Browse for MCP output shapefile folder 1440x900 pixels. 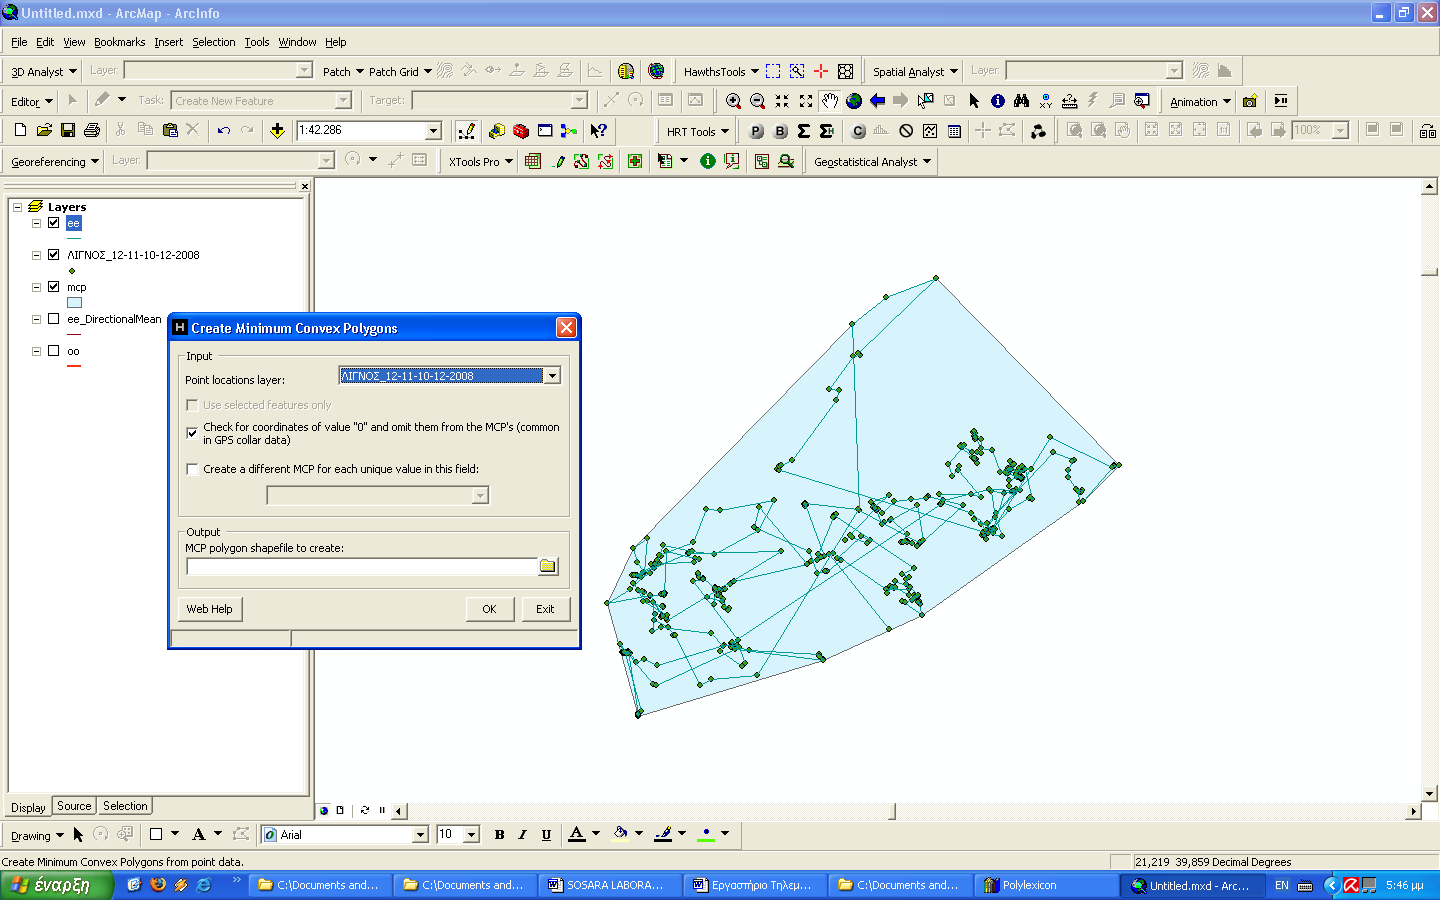pos(548,566)
